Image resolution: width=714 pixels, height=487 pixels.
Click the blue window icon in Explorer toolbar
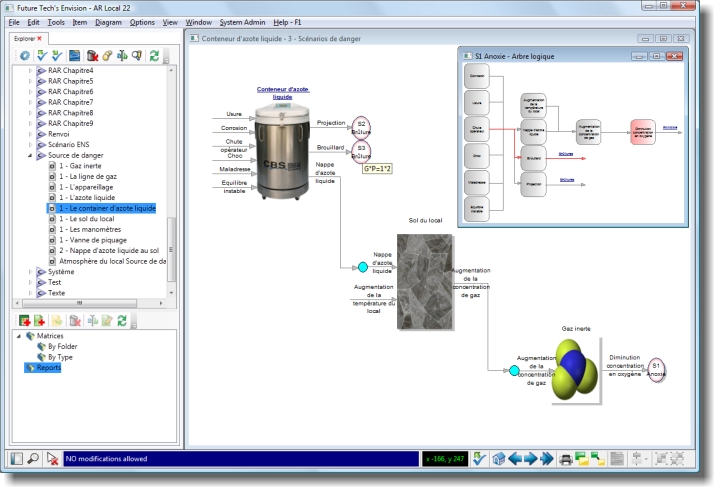tap(74, 56)
